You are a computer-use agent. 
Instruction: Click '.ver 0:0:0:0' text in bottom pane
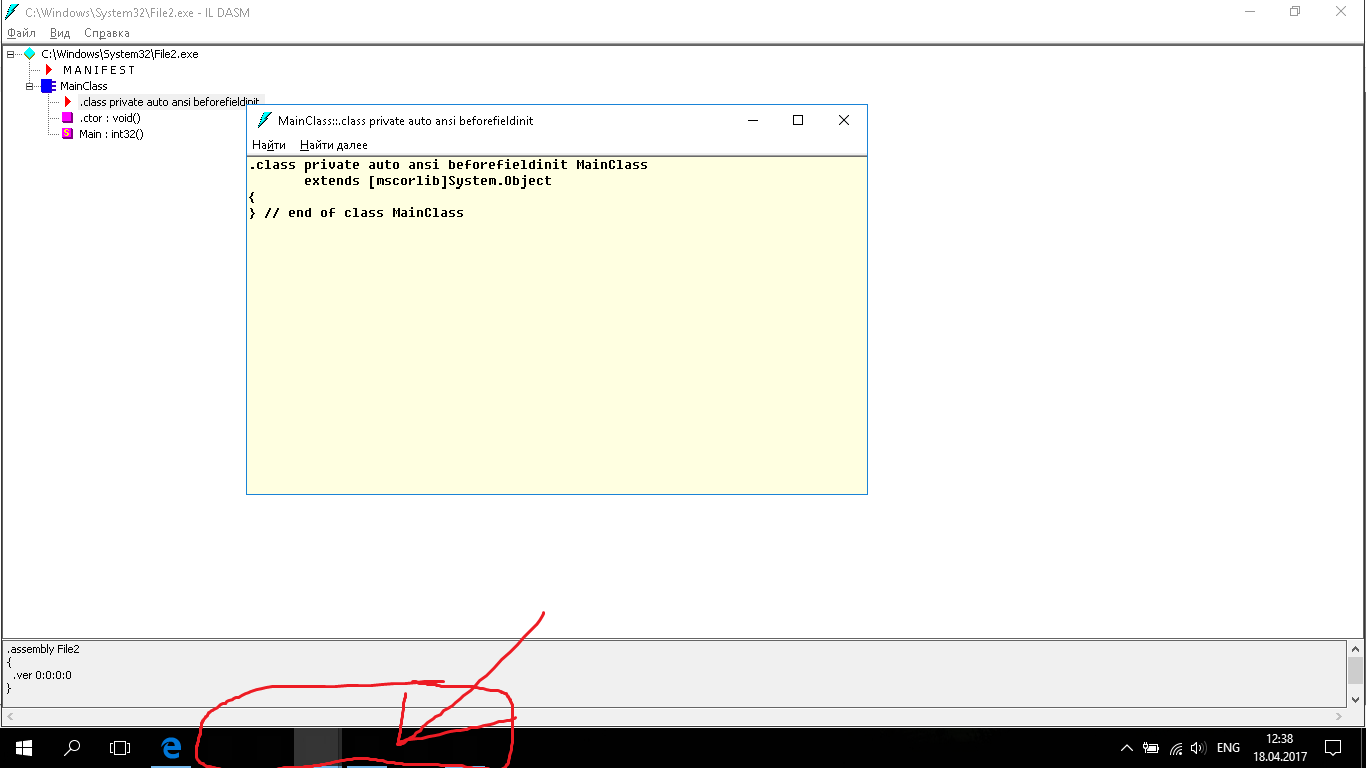43,675
